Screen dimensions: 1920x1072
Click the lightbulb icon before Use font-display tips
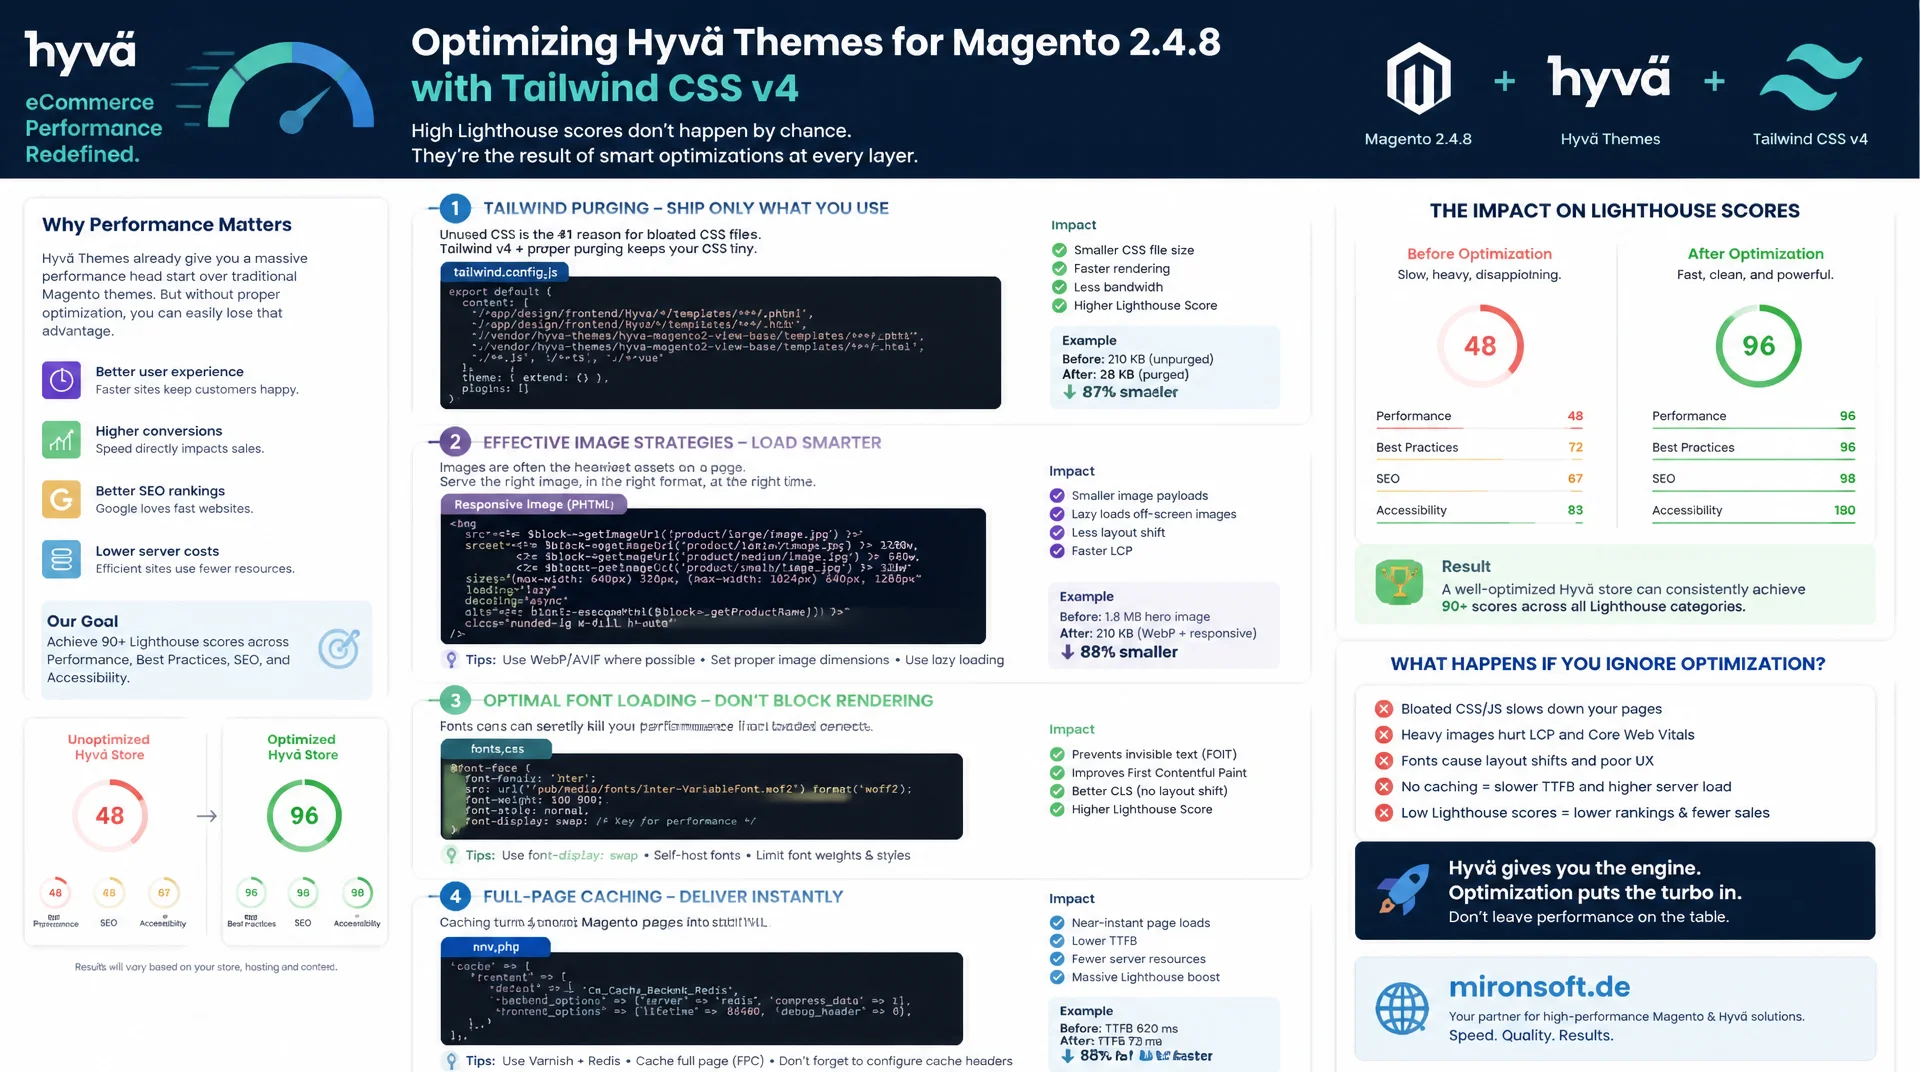[451, 855]
